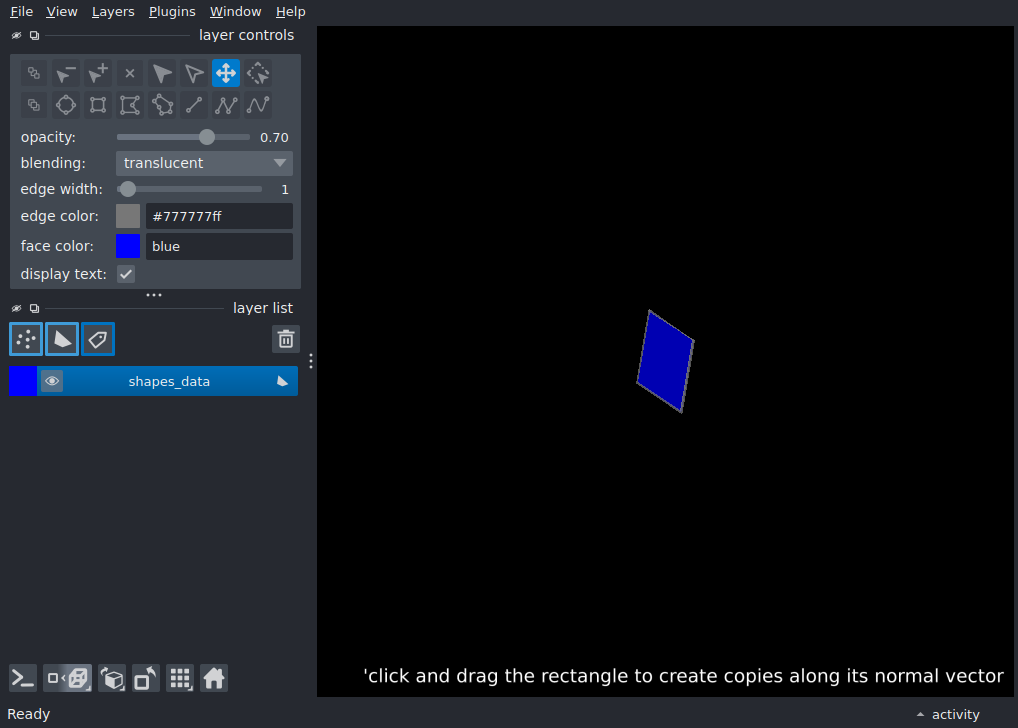The image size is (1018, 728).
Task: Click the edge width slider handle
Action: coord(128,189)
